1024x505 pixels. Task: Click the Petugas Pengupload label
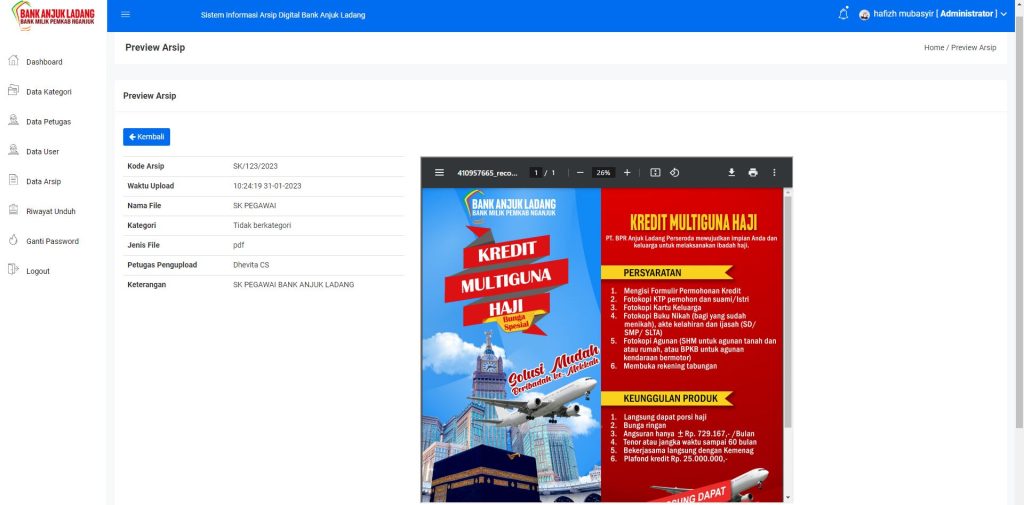pos(162,265)
